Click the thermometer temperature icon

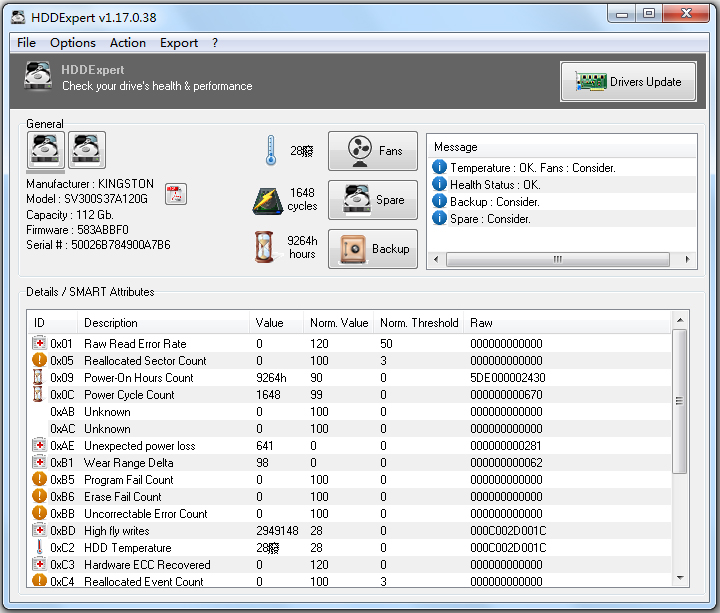click(271, 150)
